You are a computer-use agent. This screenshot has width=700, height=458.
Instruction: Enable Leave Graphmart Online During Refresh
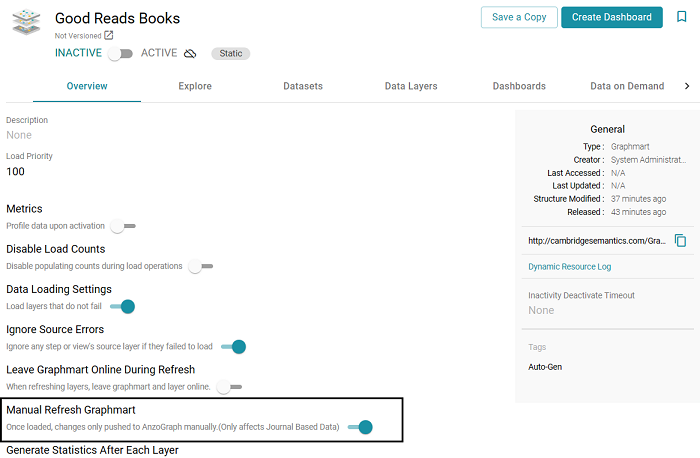tap(229, 387)
